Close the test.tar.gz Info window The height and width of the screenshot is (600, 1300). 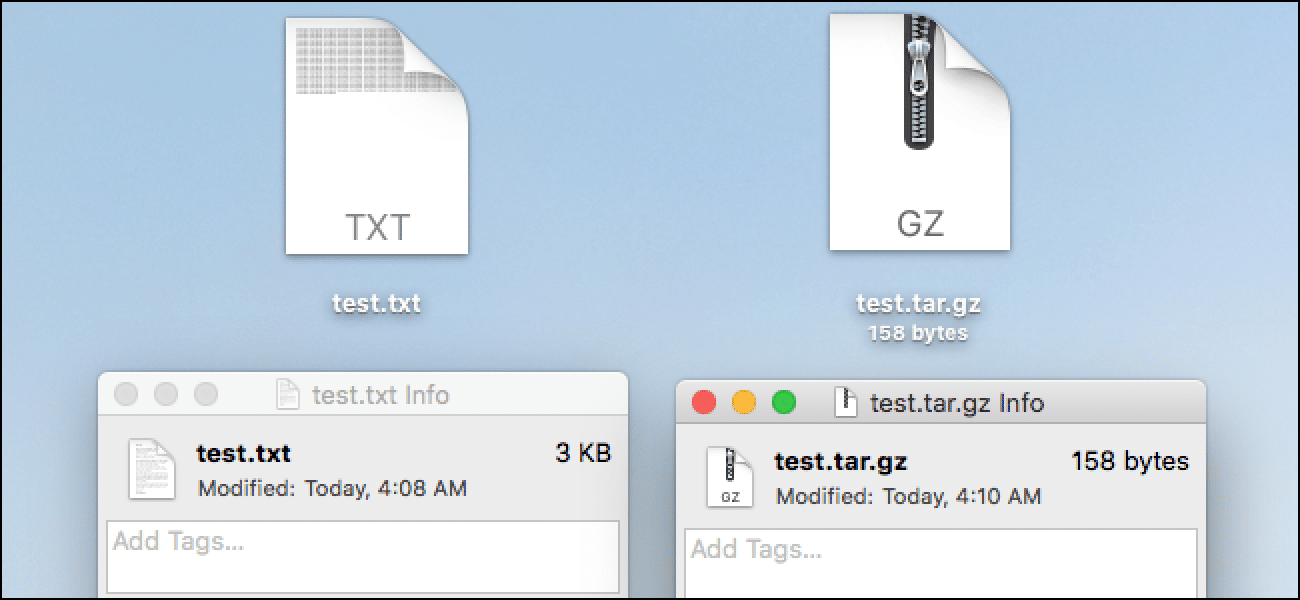(x=705, y=403)
